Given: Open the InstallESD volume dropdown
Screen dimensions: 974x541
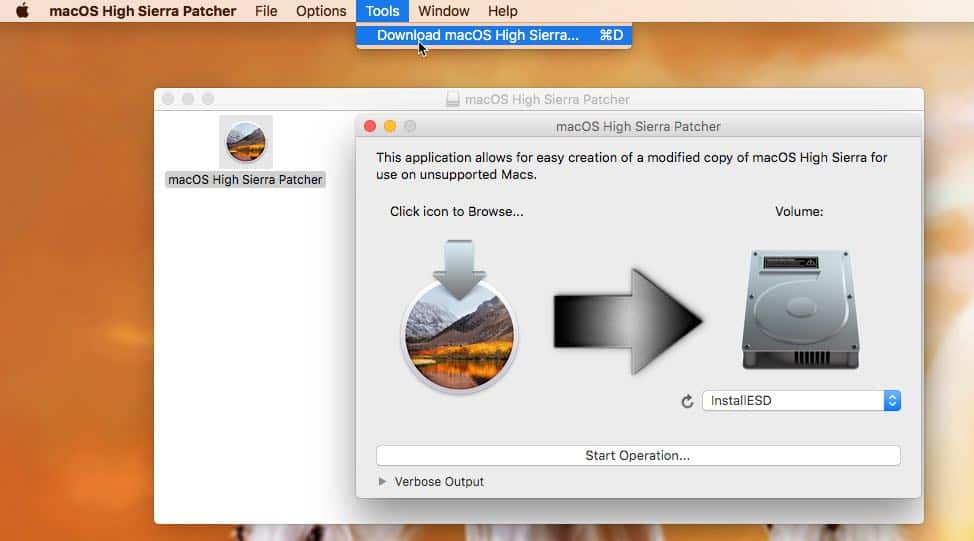Looking at the screenshot, I should pyautogui.click(x=801, y=401).
